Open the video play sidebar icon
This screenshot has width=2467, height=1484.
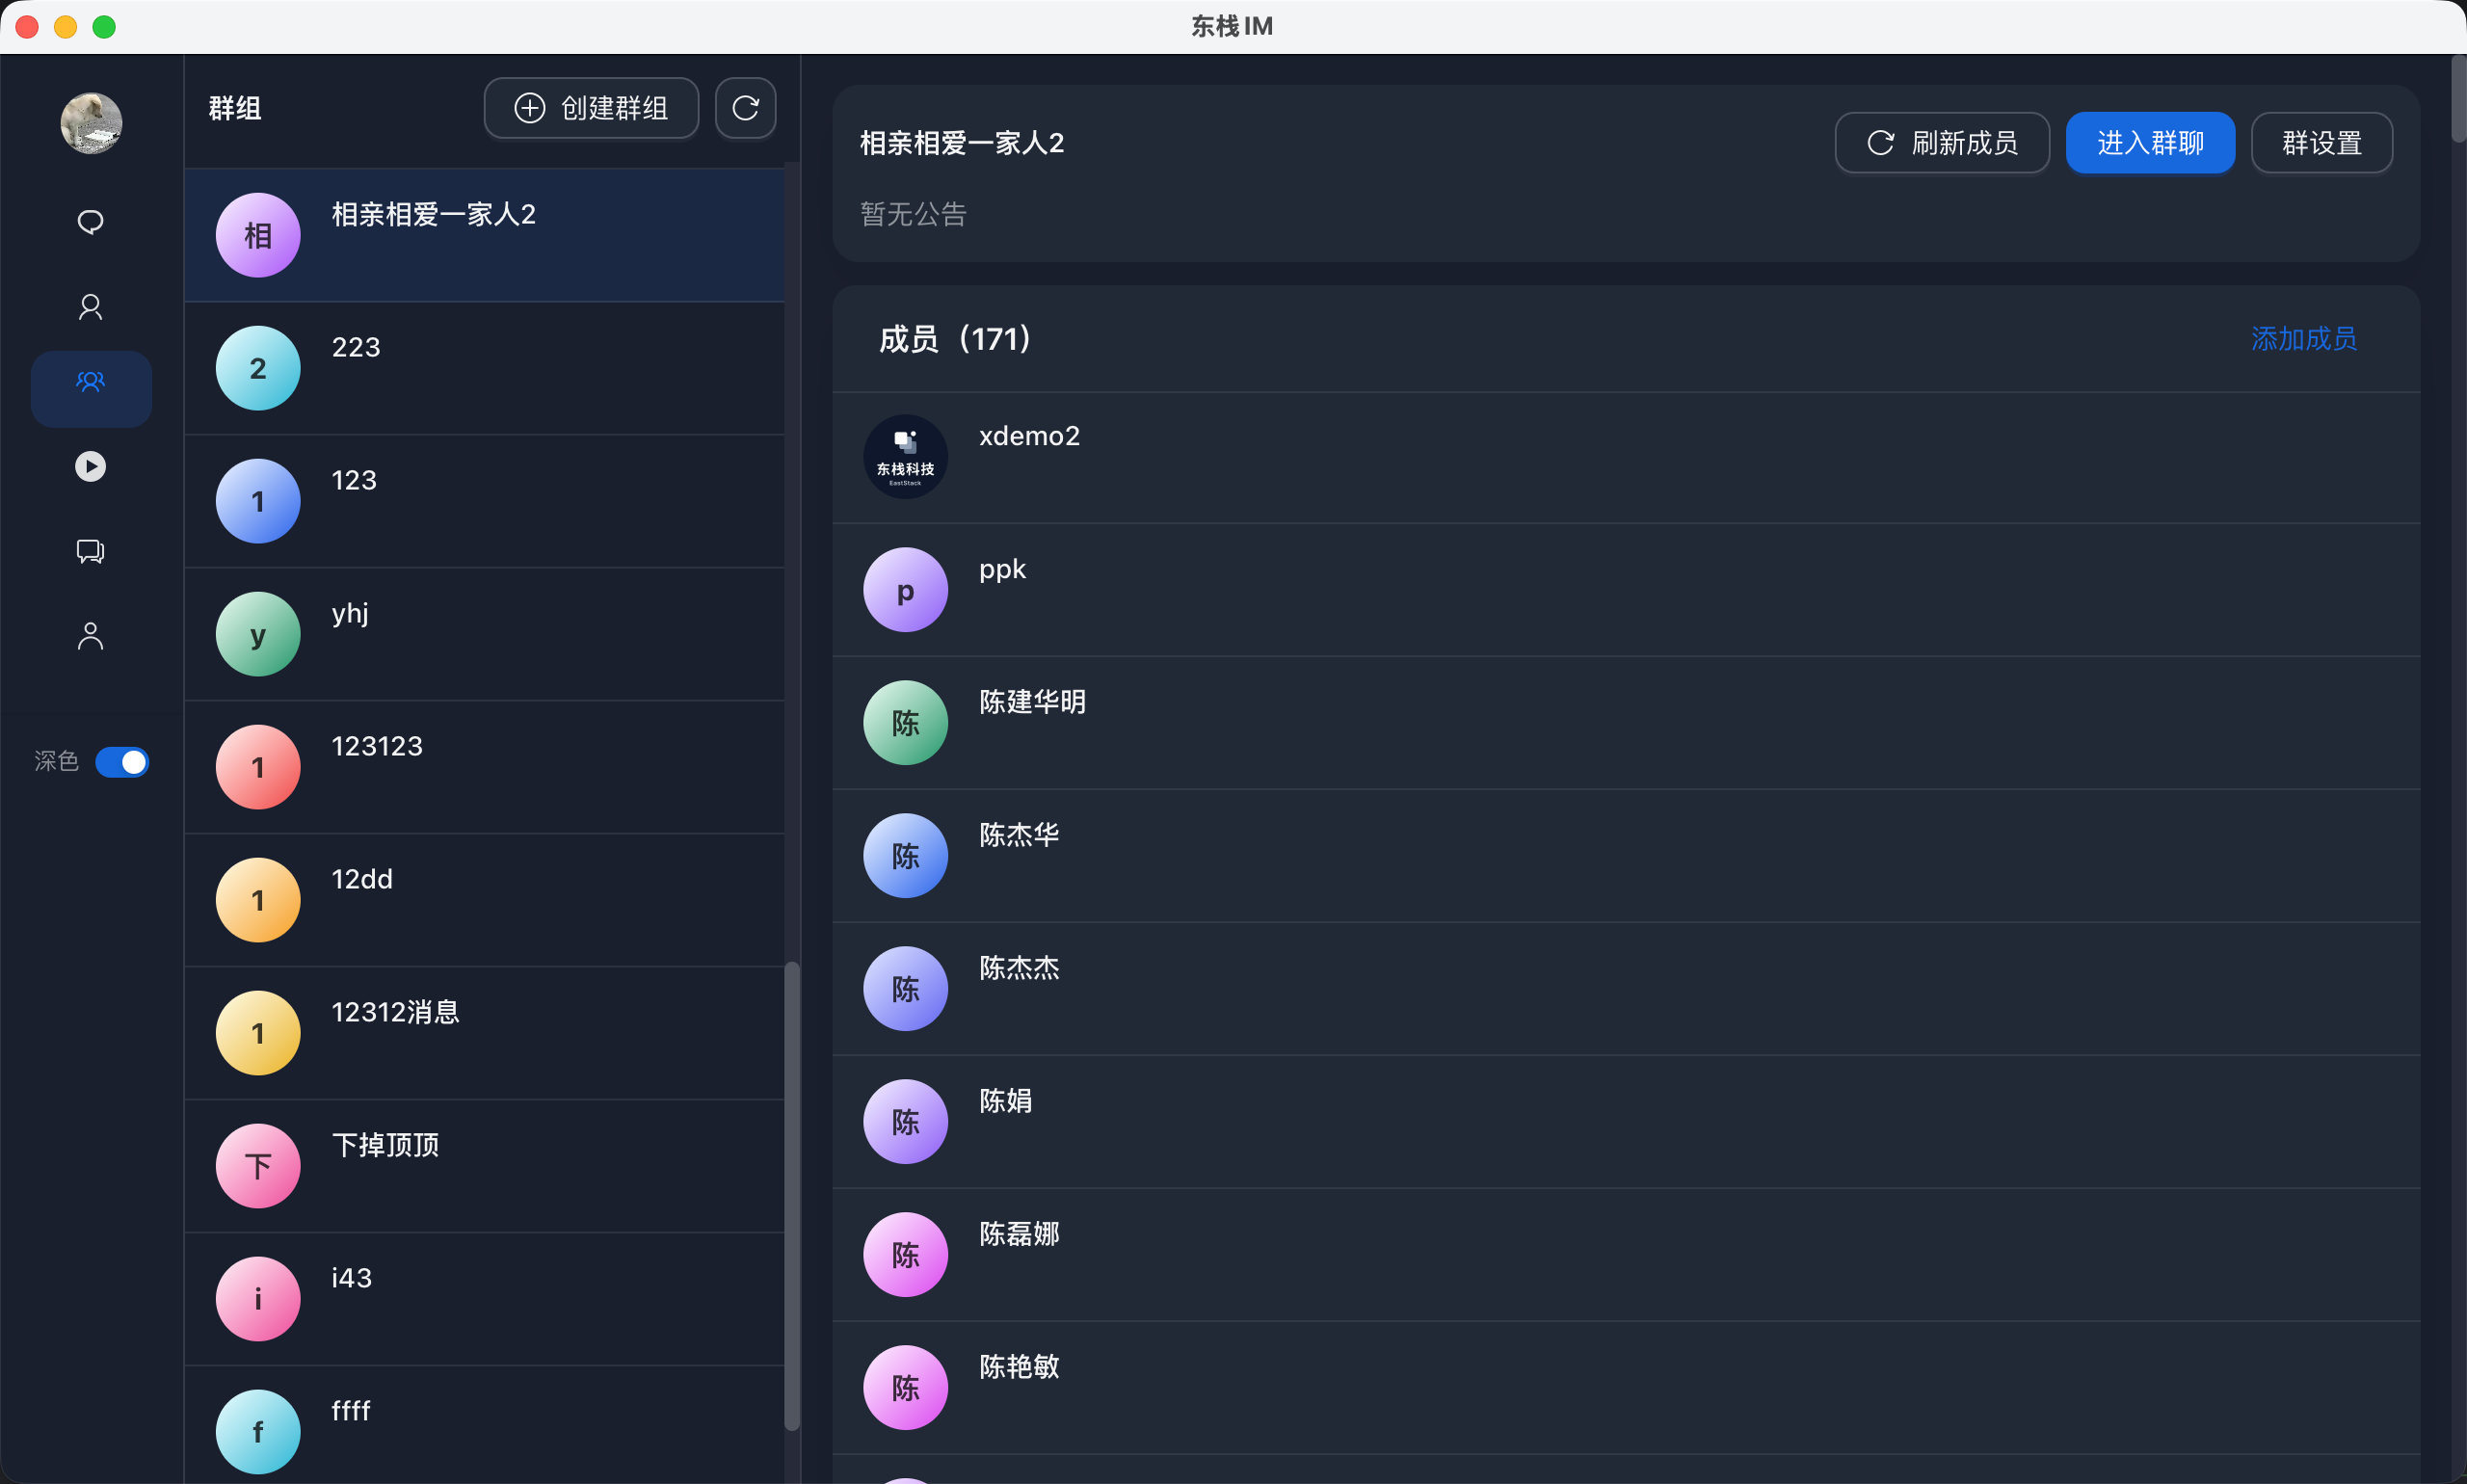(91, 466)
